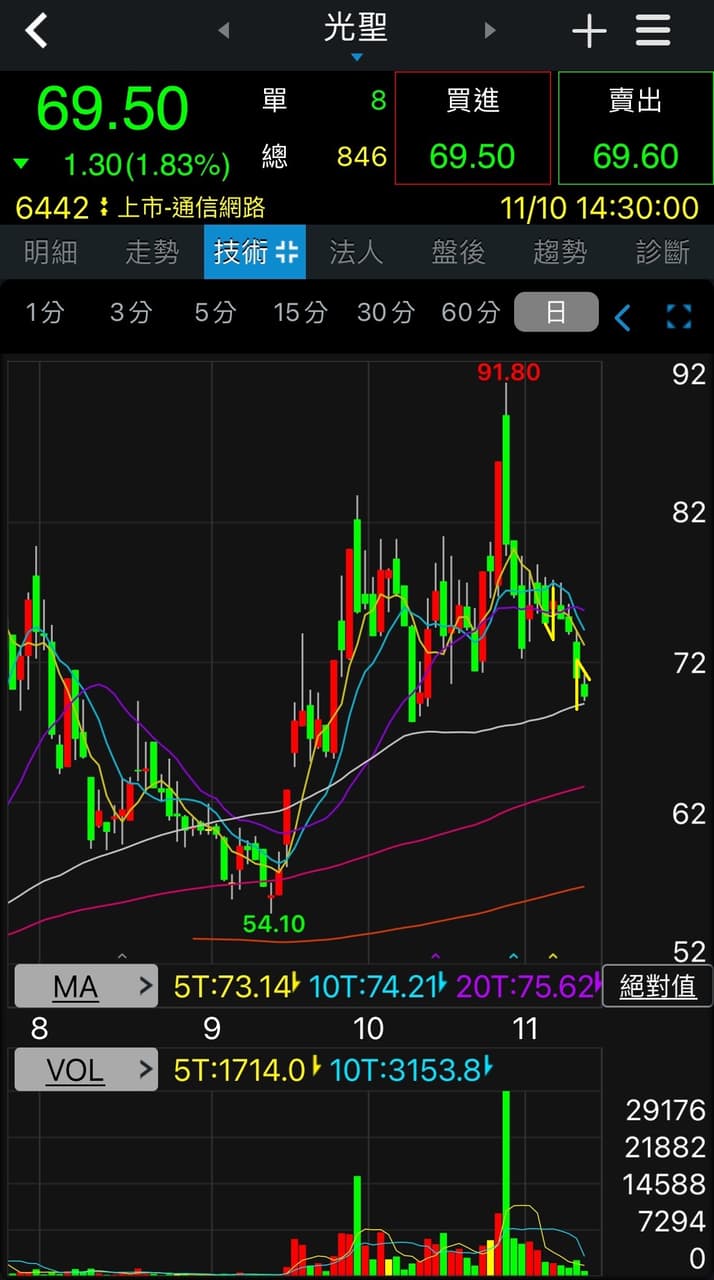This screenshot has height=1280, width=714.
Task: Open the hamburger menu
Action: pos(653,31)
